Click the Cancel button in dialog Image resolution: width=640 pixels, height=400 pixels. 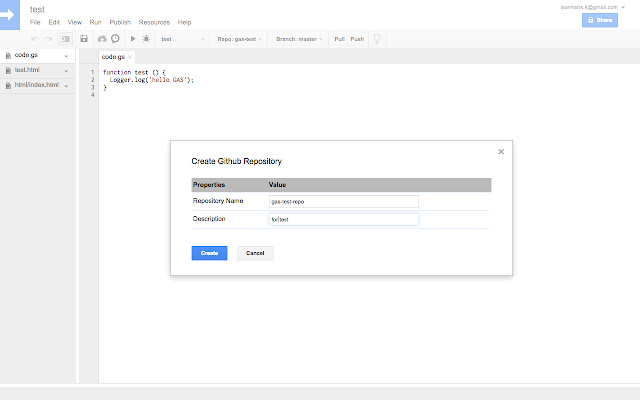pos(255,253)
